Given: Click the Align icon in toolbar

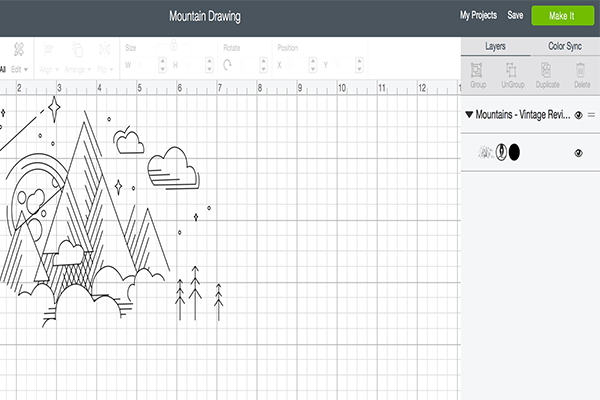Looking at the screenshot, I should pos(49,50).
